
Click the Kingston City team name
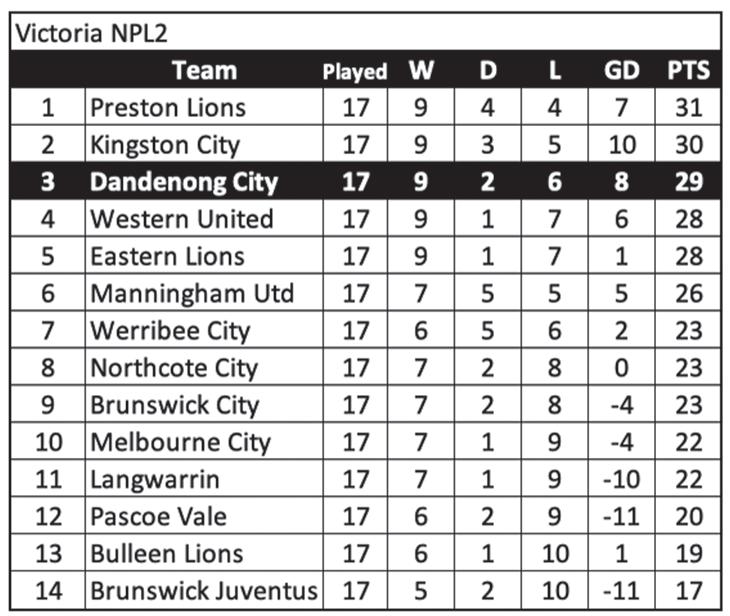pos(165,145)
